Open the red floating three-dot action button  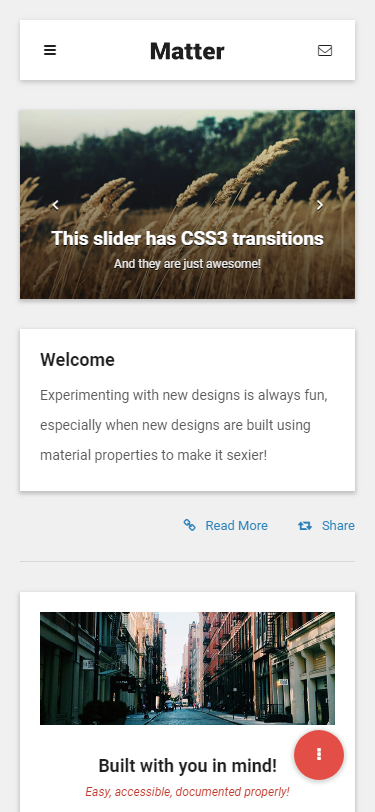[319, 755]
